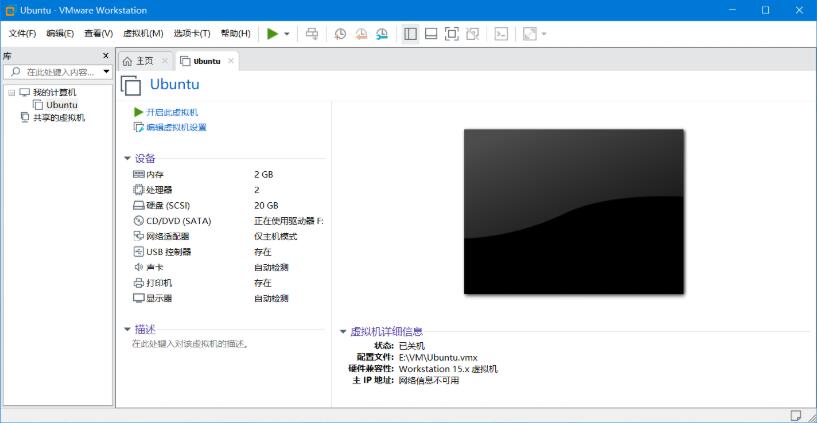This screenshot has width=817, height=423.
Task: Click the USB icon beside USB 控制器
Action: (x=139, y=252)
